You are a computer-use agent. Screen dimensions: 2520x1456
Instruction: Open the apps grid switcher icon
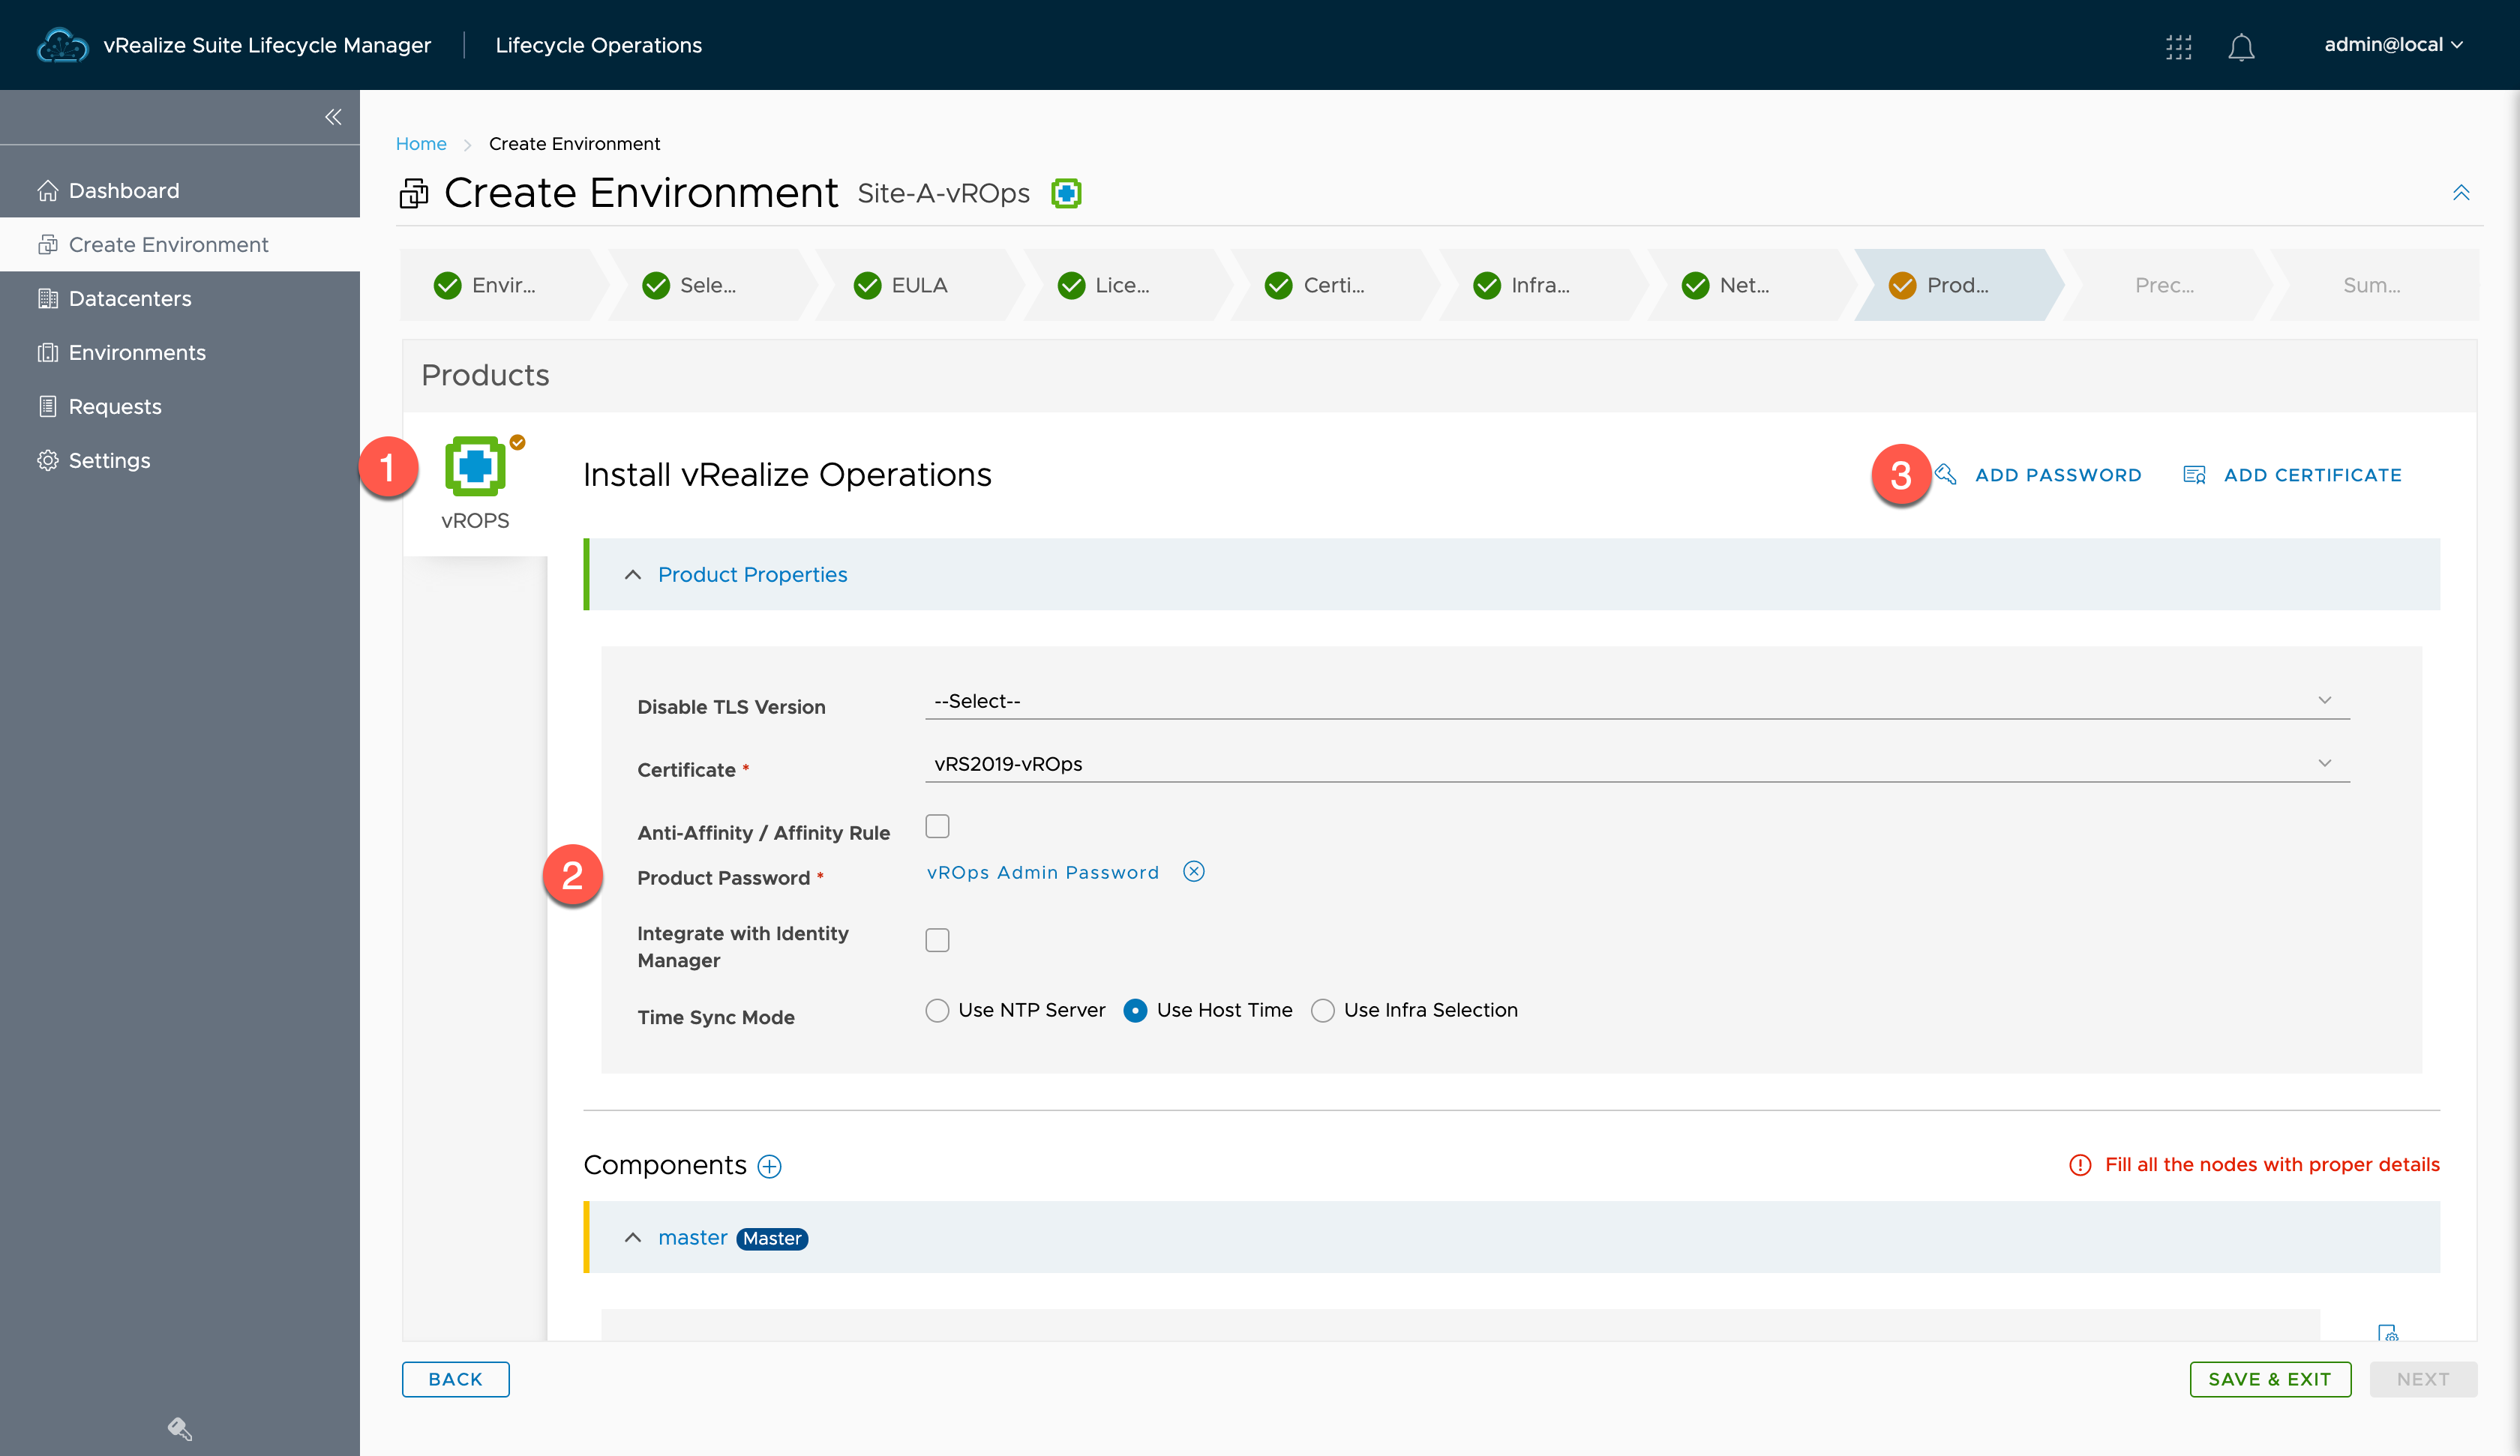point(2178,46)
